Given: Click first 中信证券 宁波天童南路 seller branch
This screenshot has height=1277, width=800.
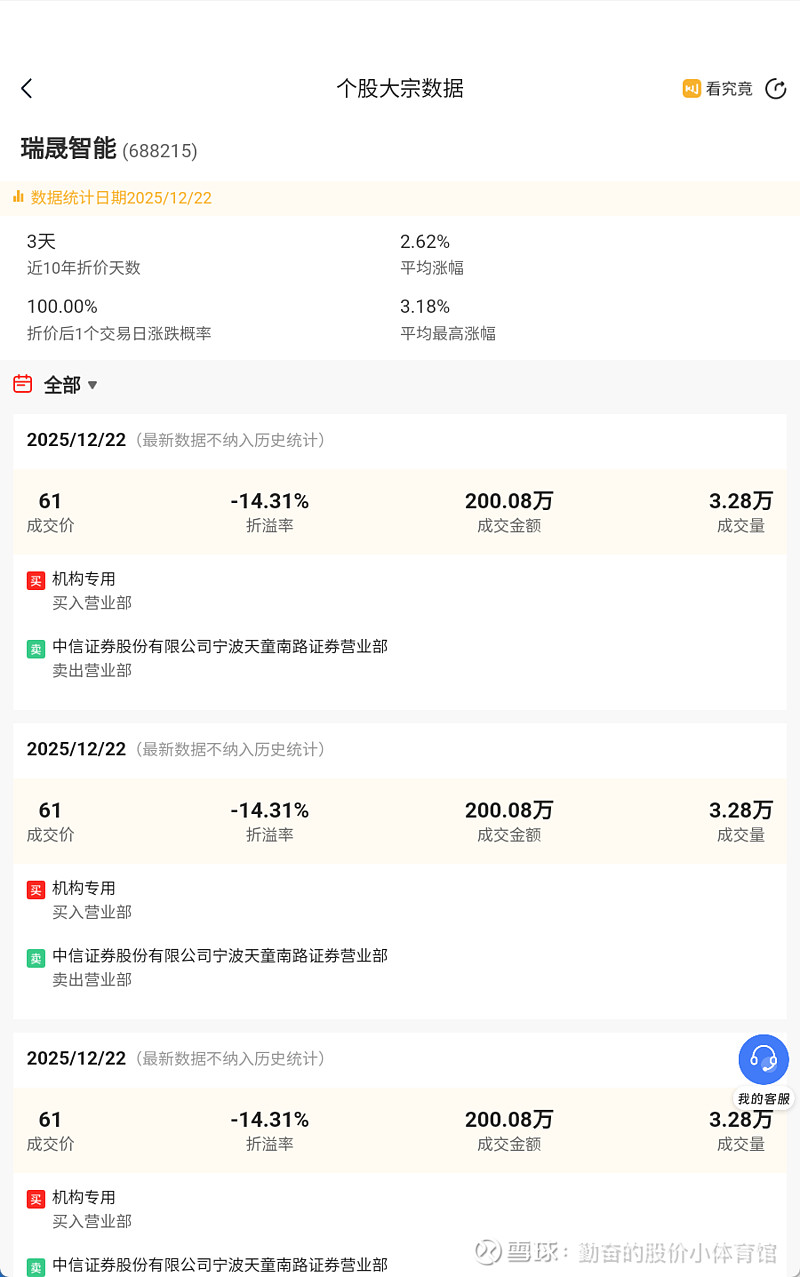Looking at the screenshot, I should (x=220, y=647).
